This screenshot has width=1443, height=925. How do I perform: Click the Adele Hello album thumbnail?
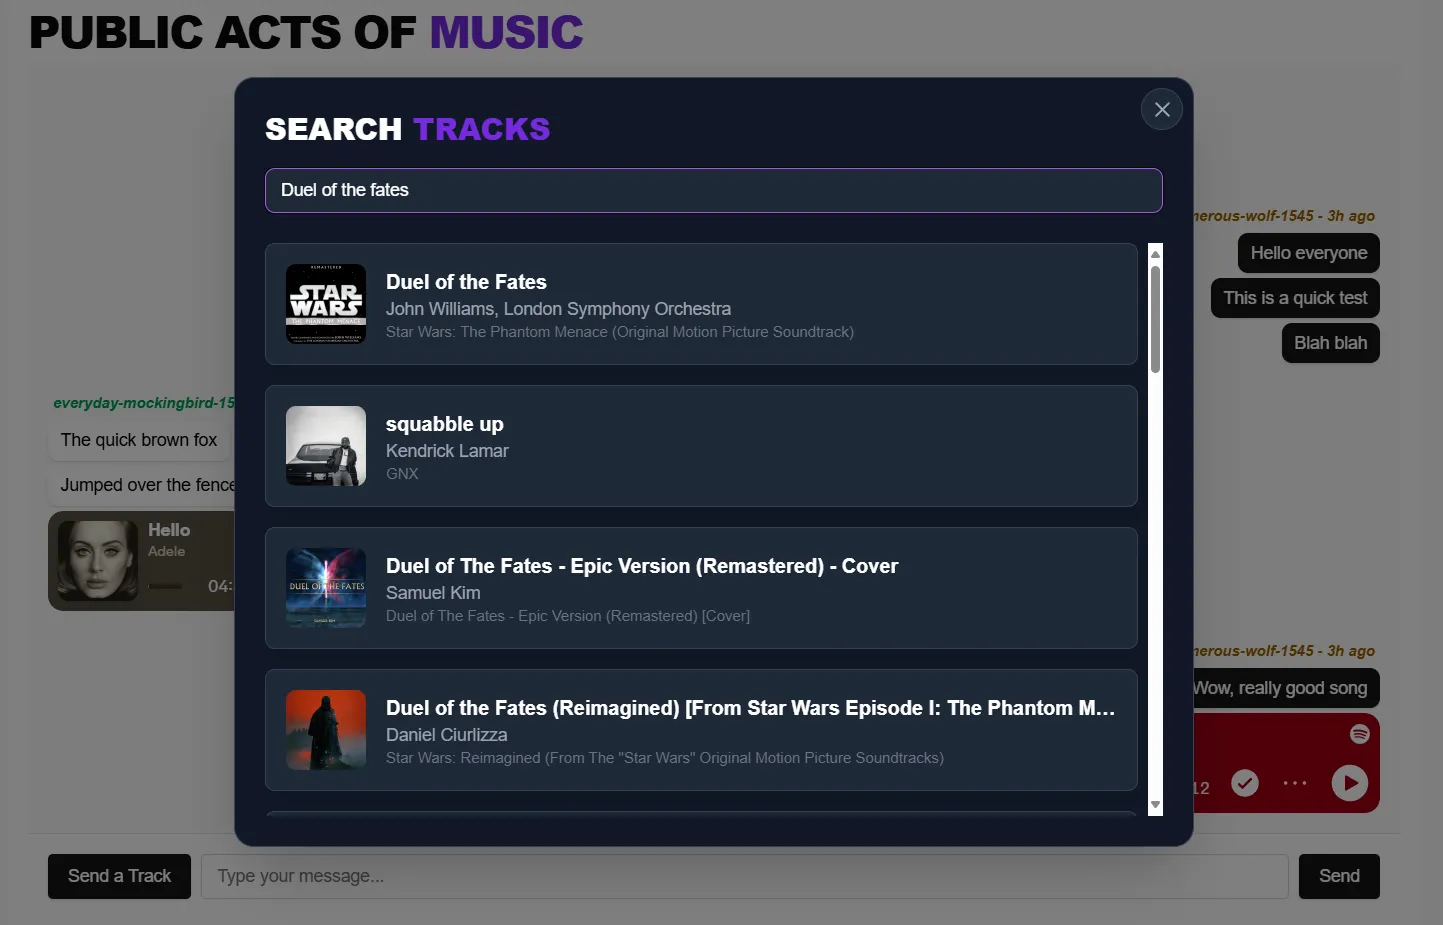coord(98,560)
